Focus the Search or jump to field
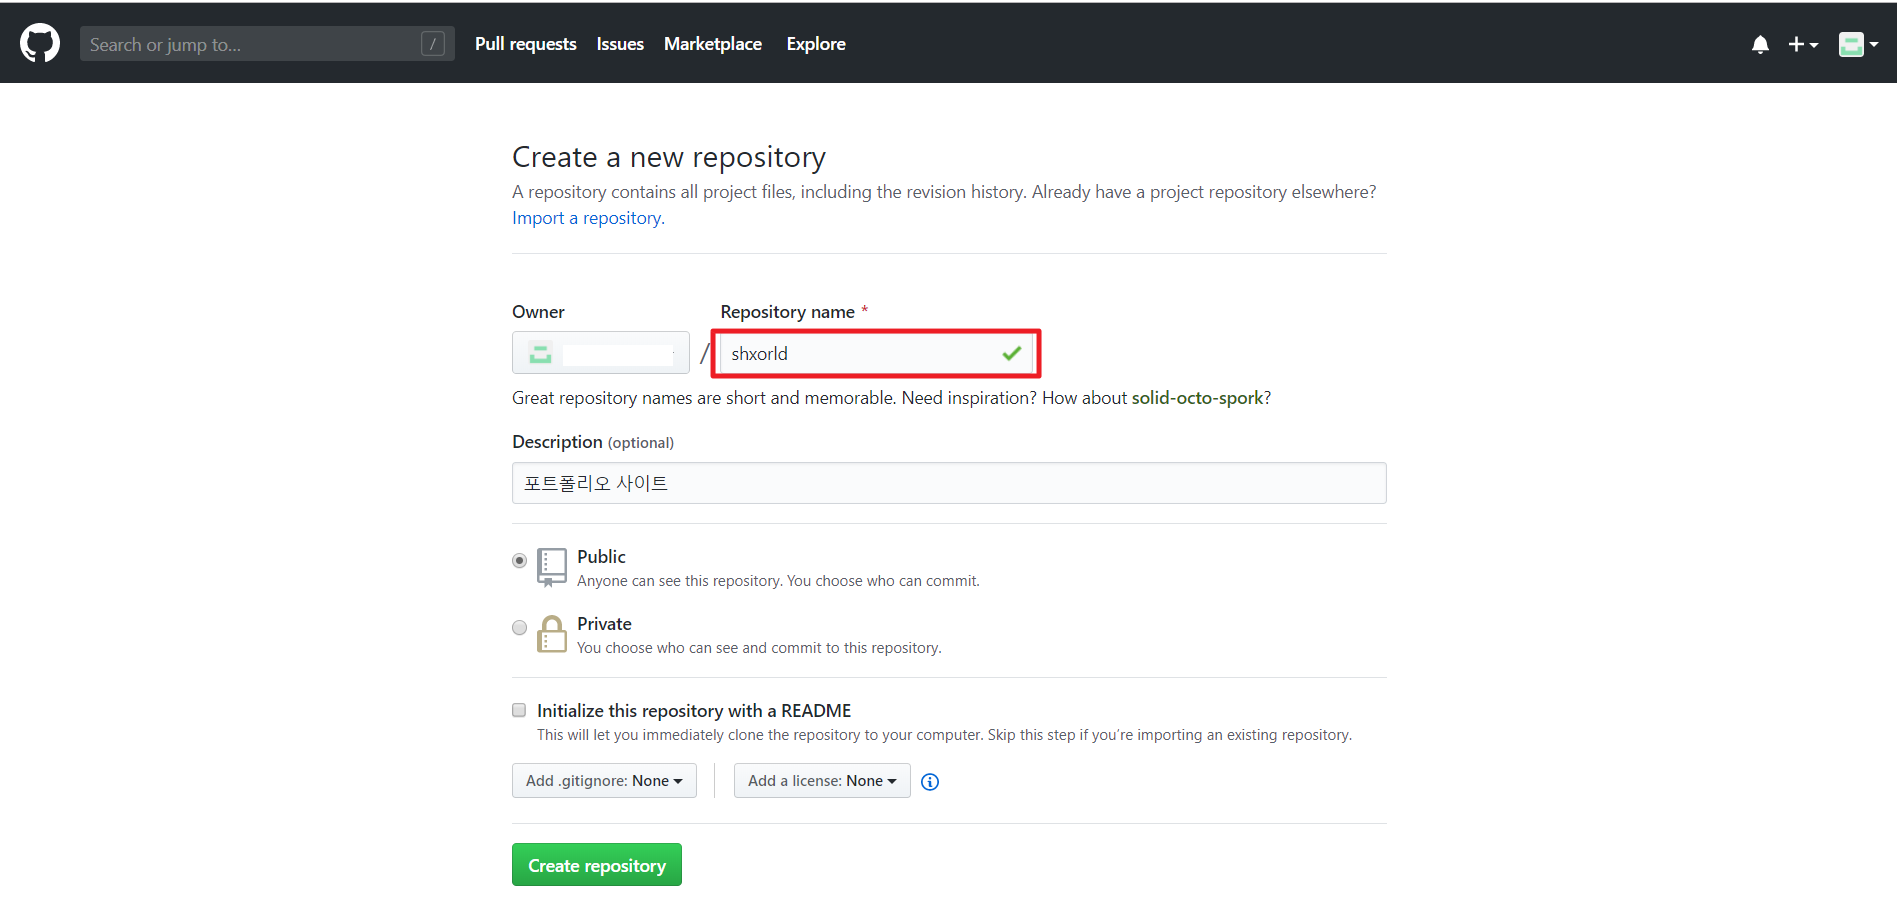 coord(267,44)
